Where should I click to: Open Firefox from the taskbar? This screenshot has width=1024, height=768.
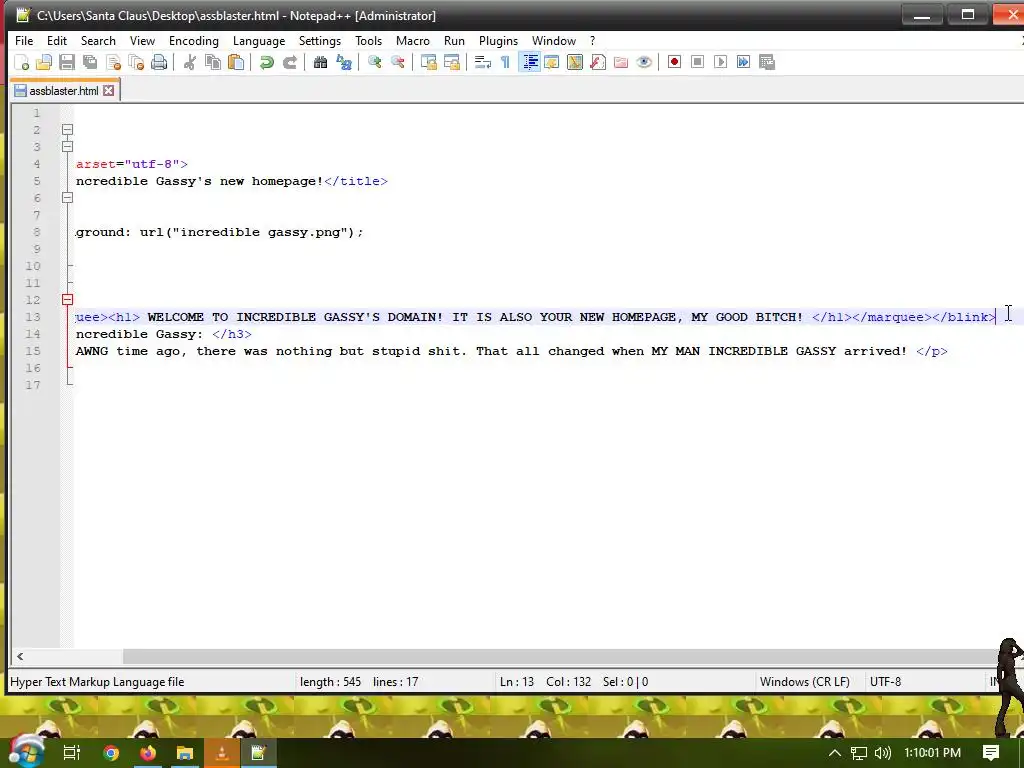(x=148, y=753)
